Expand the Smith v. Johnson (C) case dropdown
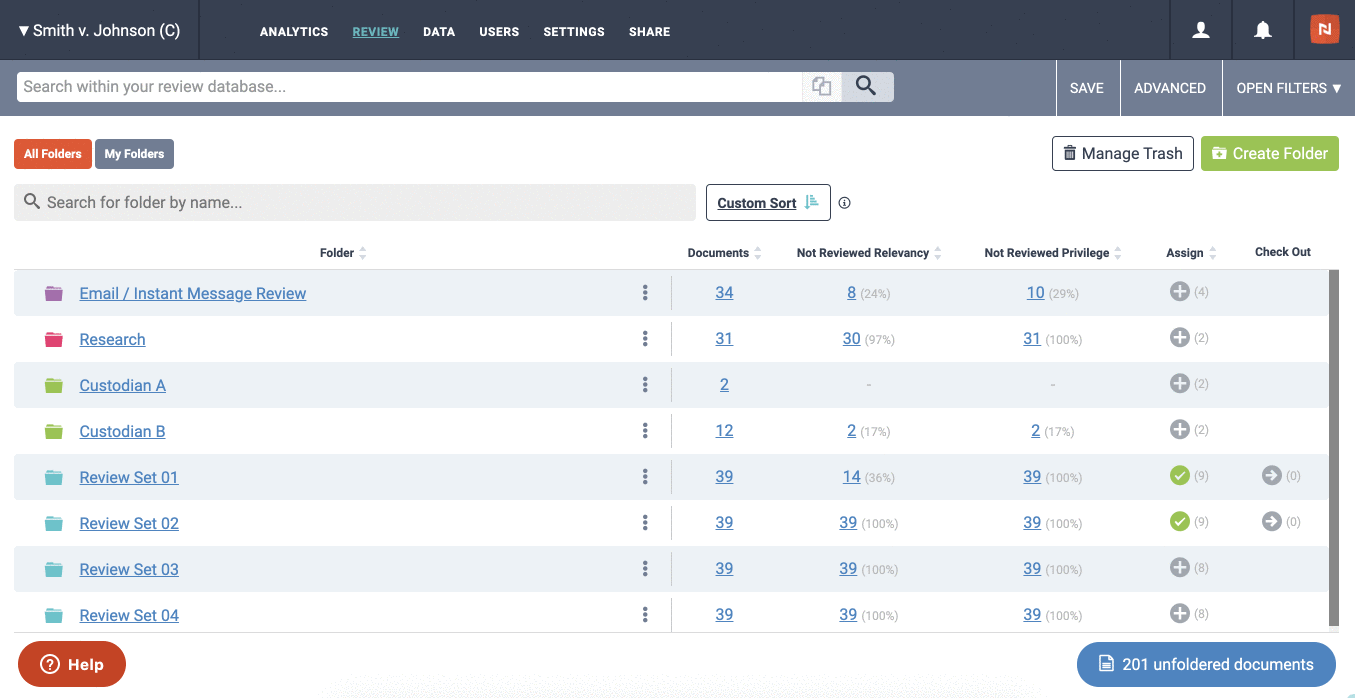Image resolution: width=1355 pixels, height=698 pixels. (x=100, y=31)
